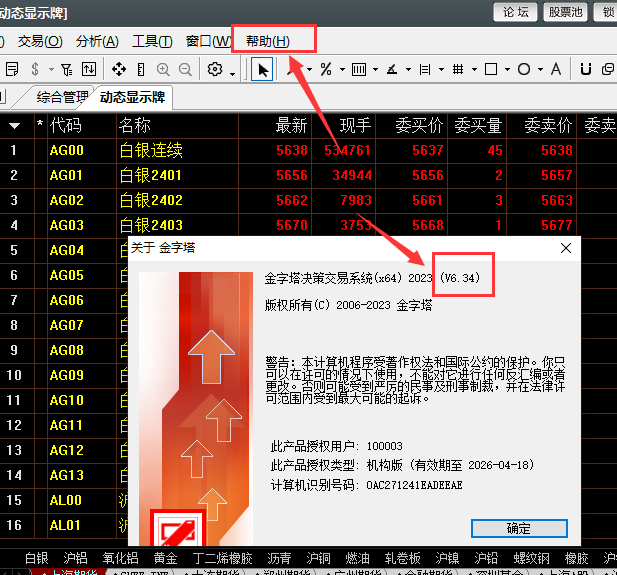Expand dropdown beside the circle tool
The image size is (617, 575).
click(541, 70)
